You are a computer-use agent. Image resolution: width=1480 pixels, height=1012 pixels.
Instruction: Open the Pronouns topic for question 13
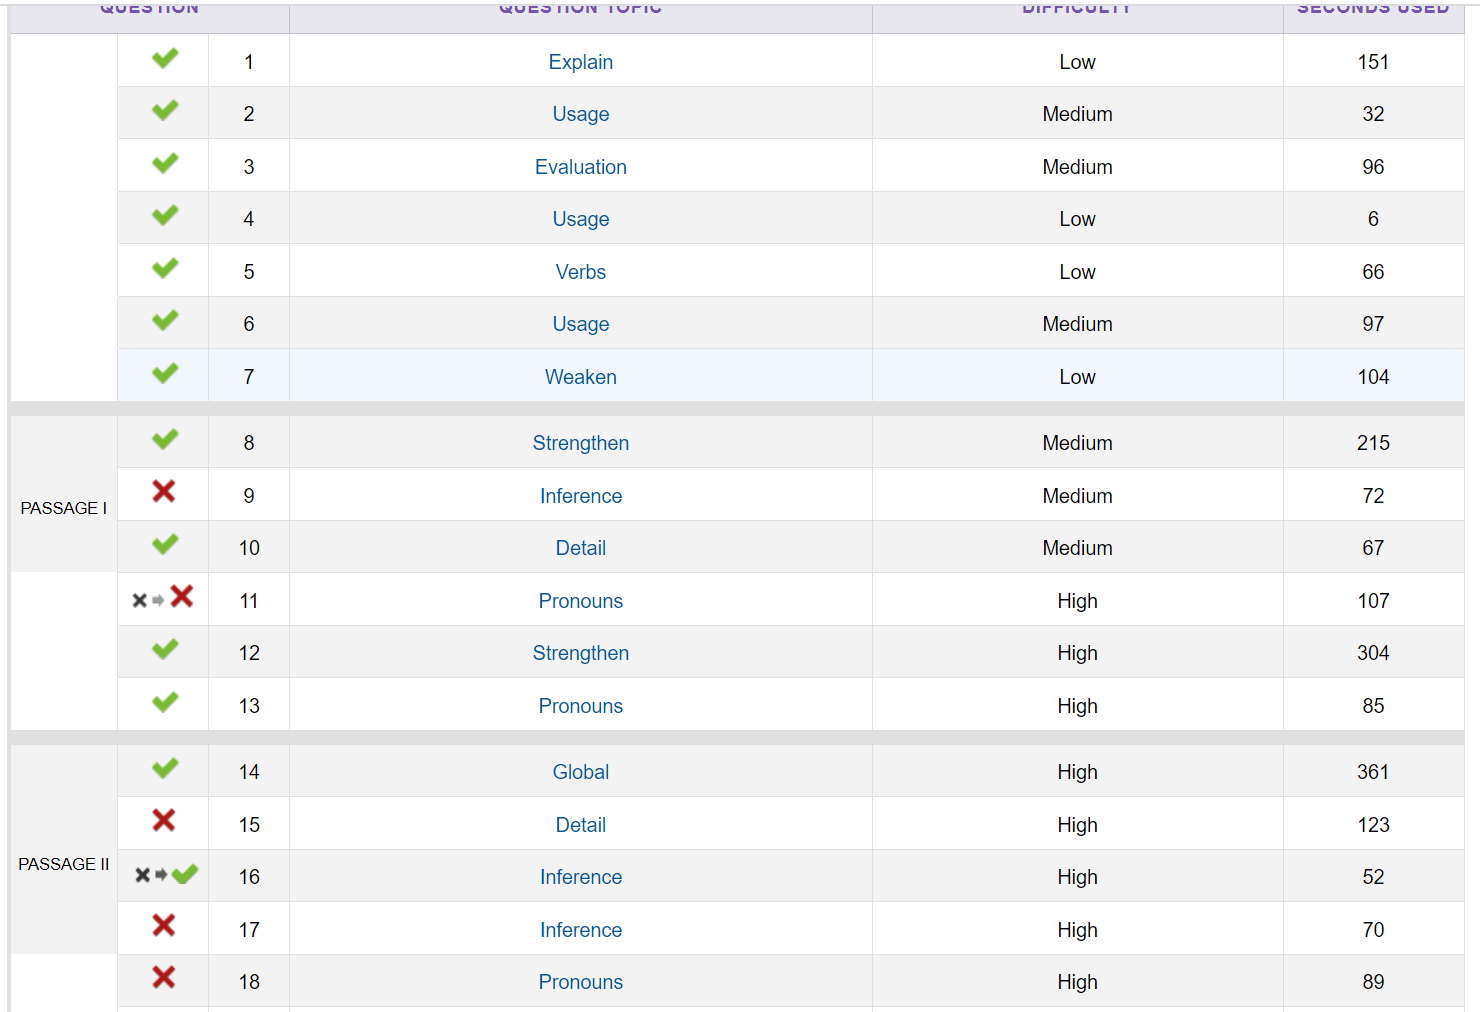580,706
